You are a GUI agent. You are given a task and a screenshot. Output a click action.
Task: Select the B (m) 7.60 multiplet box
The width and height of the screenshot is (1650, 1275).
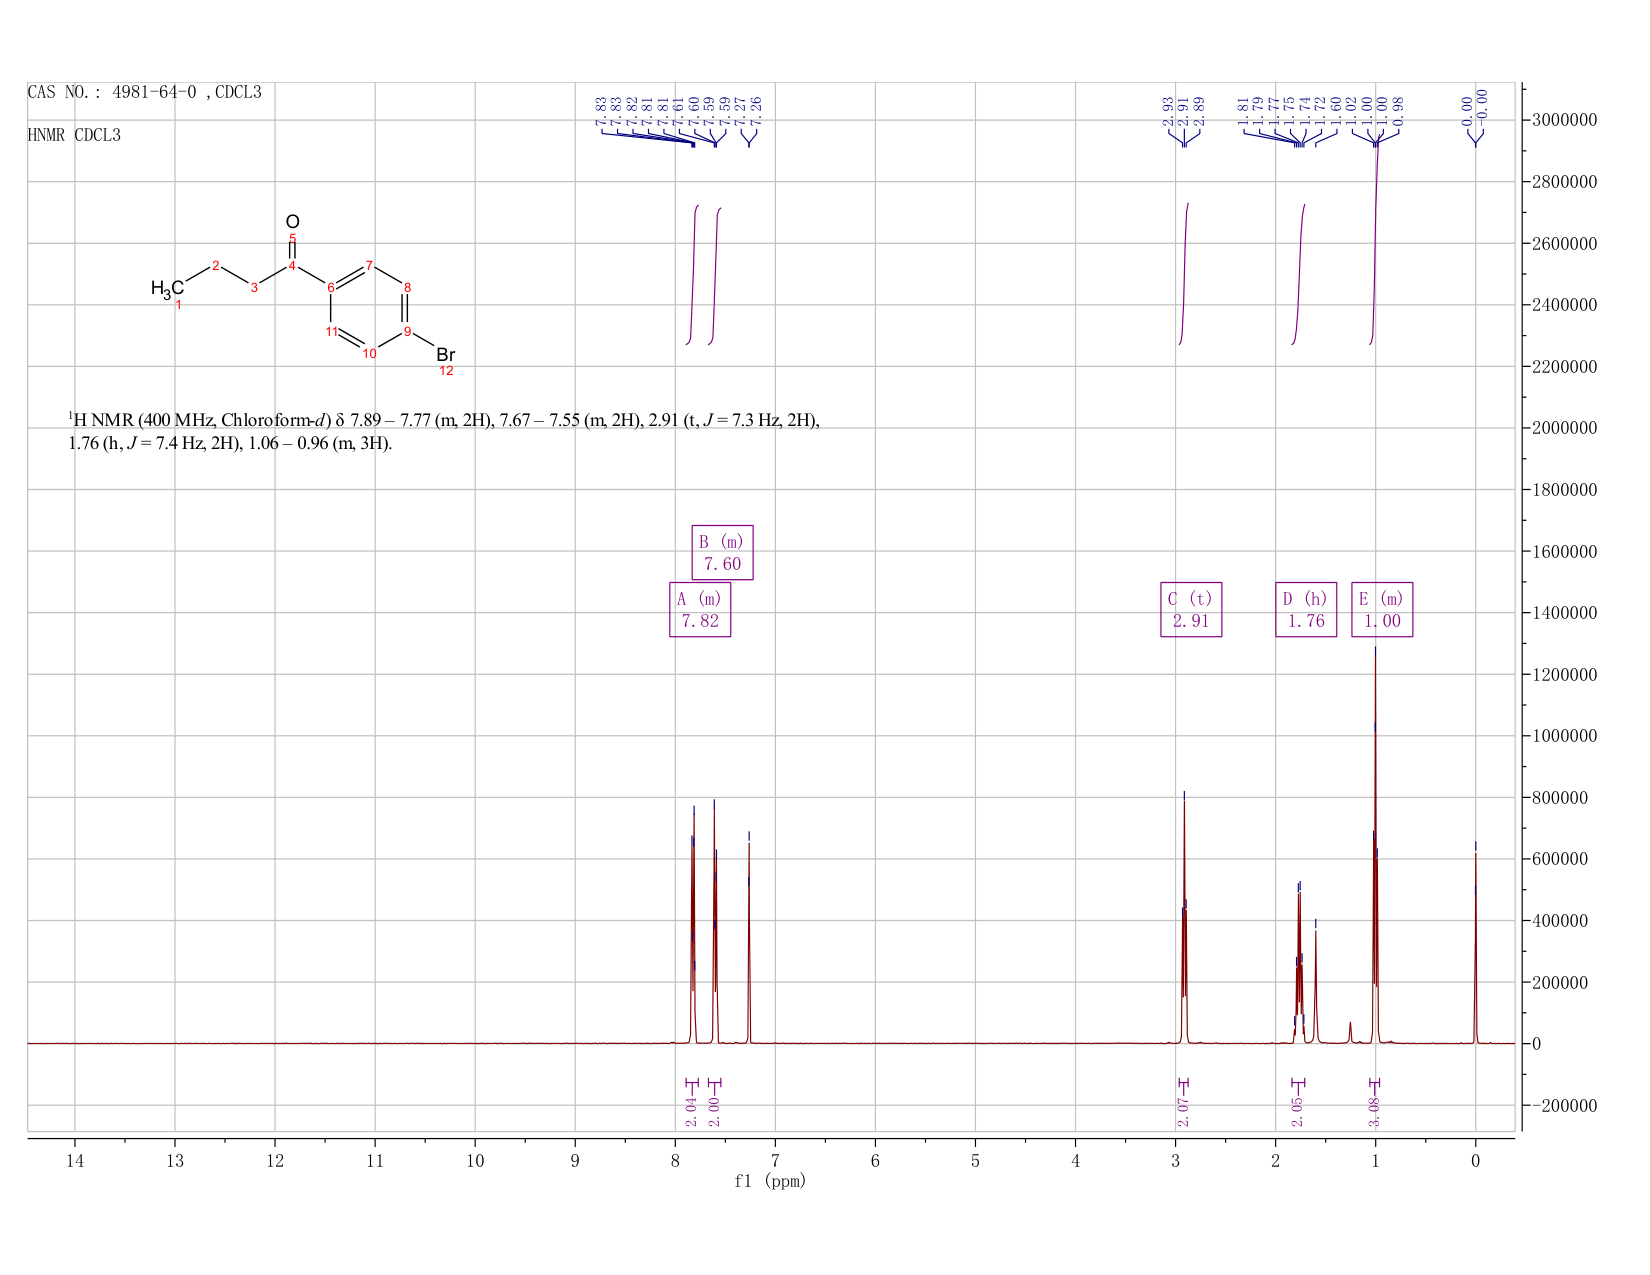click(x=722, y=552)
